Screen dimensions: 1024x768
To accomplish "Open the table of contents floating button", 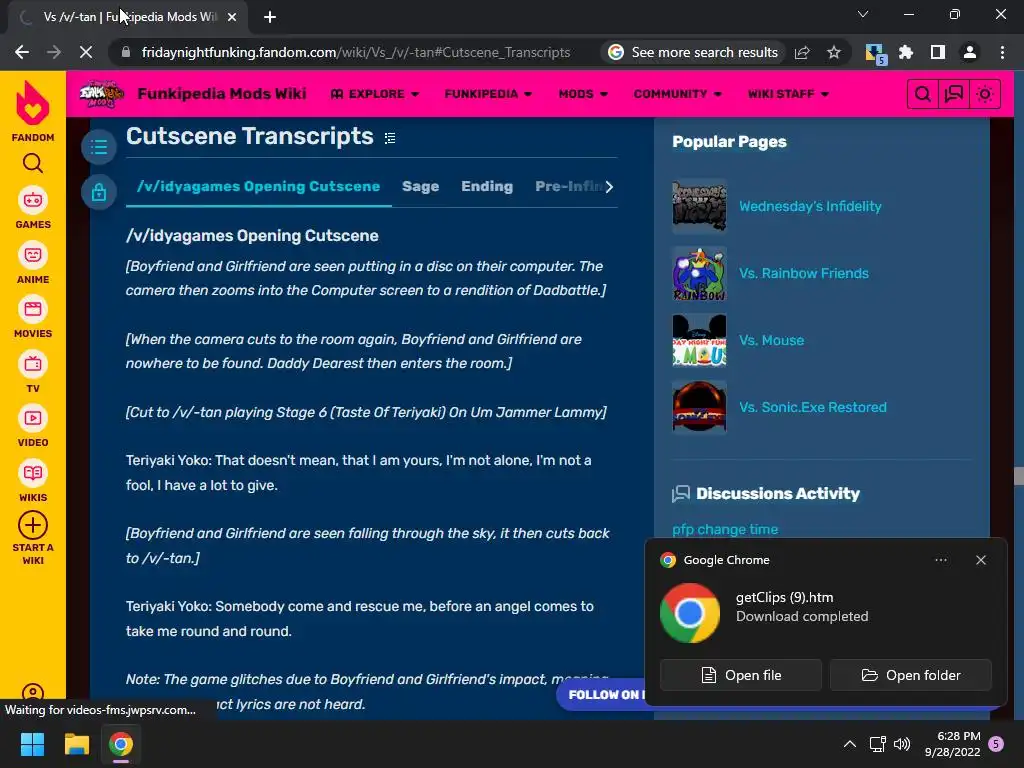I will point(99,147).
